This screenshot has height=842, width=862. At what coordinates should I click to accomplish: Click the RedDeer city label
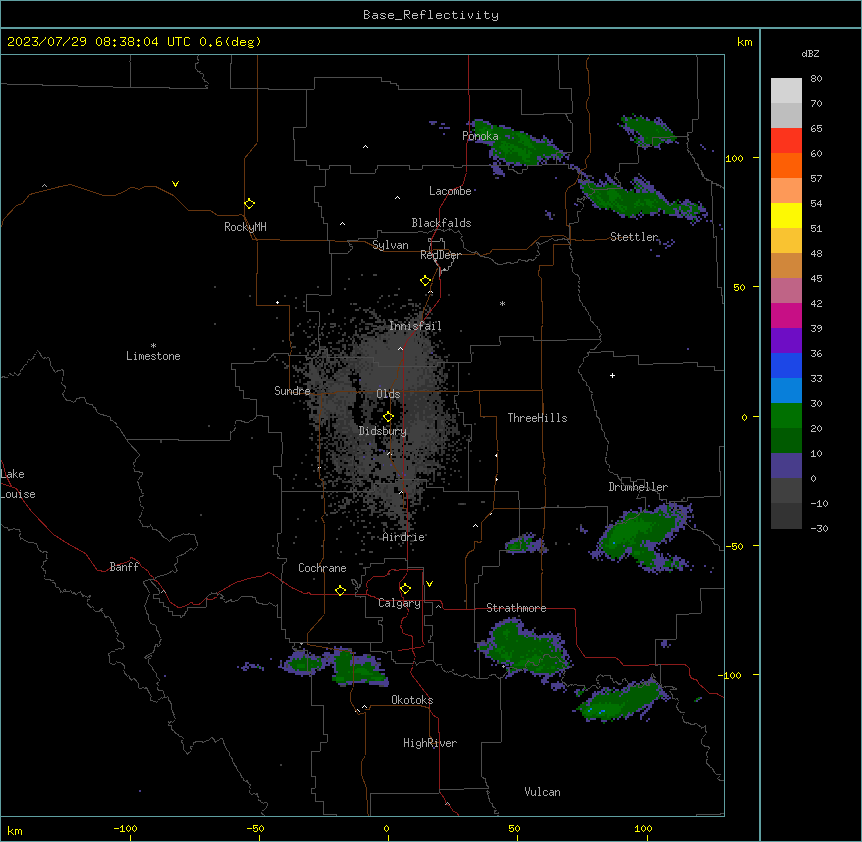coord(440,255)
